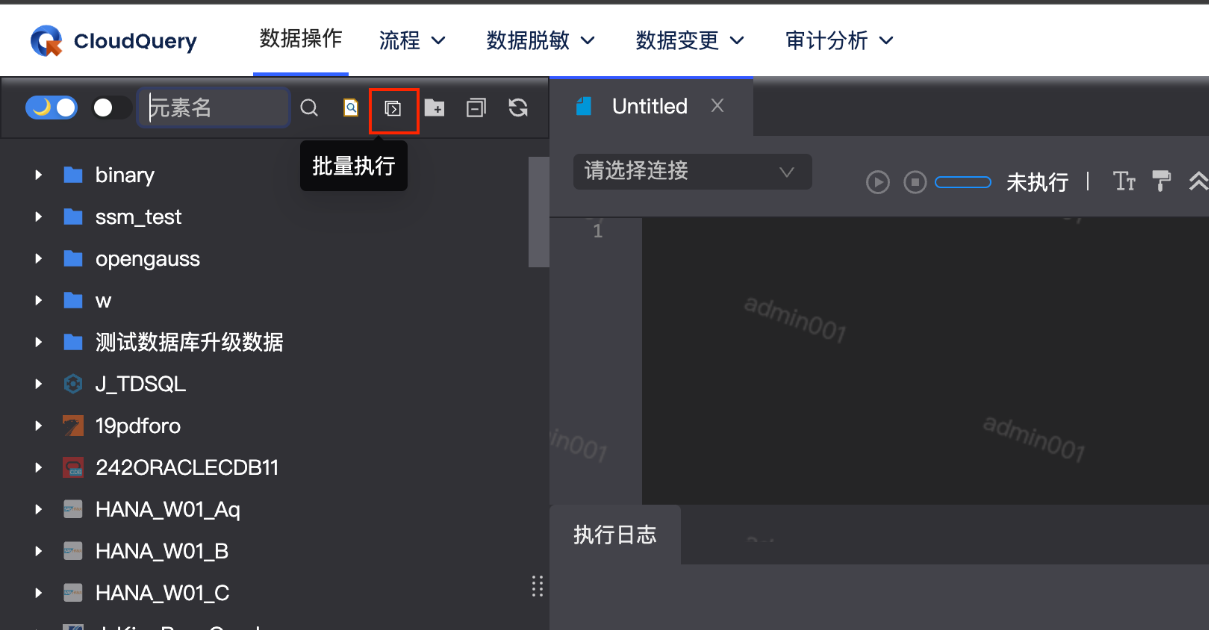Click the blue file icon on Untitled tab
Image resolution: width=1209 pixels, height=630 pixels.
point(584,107)
